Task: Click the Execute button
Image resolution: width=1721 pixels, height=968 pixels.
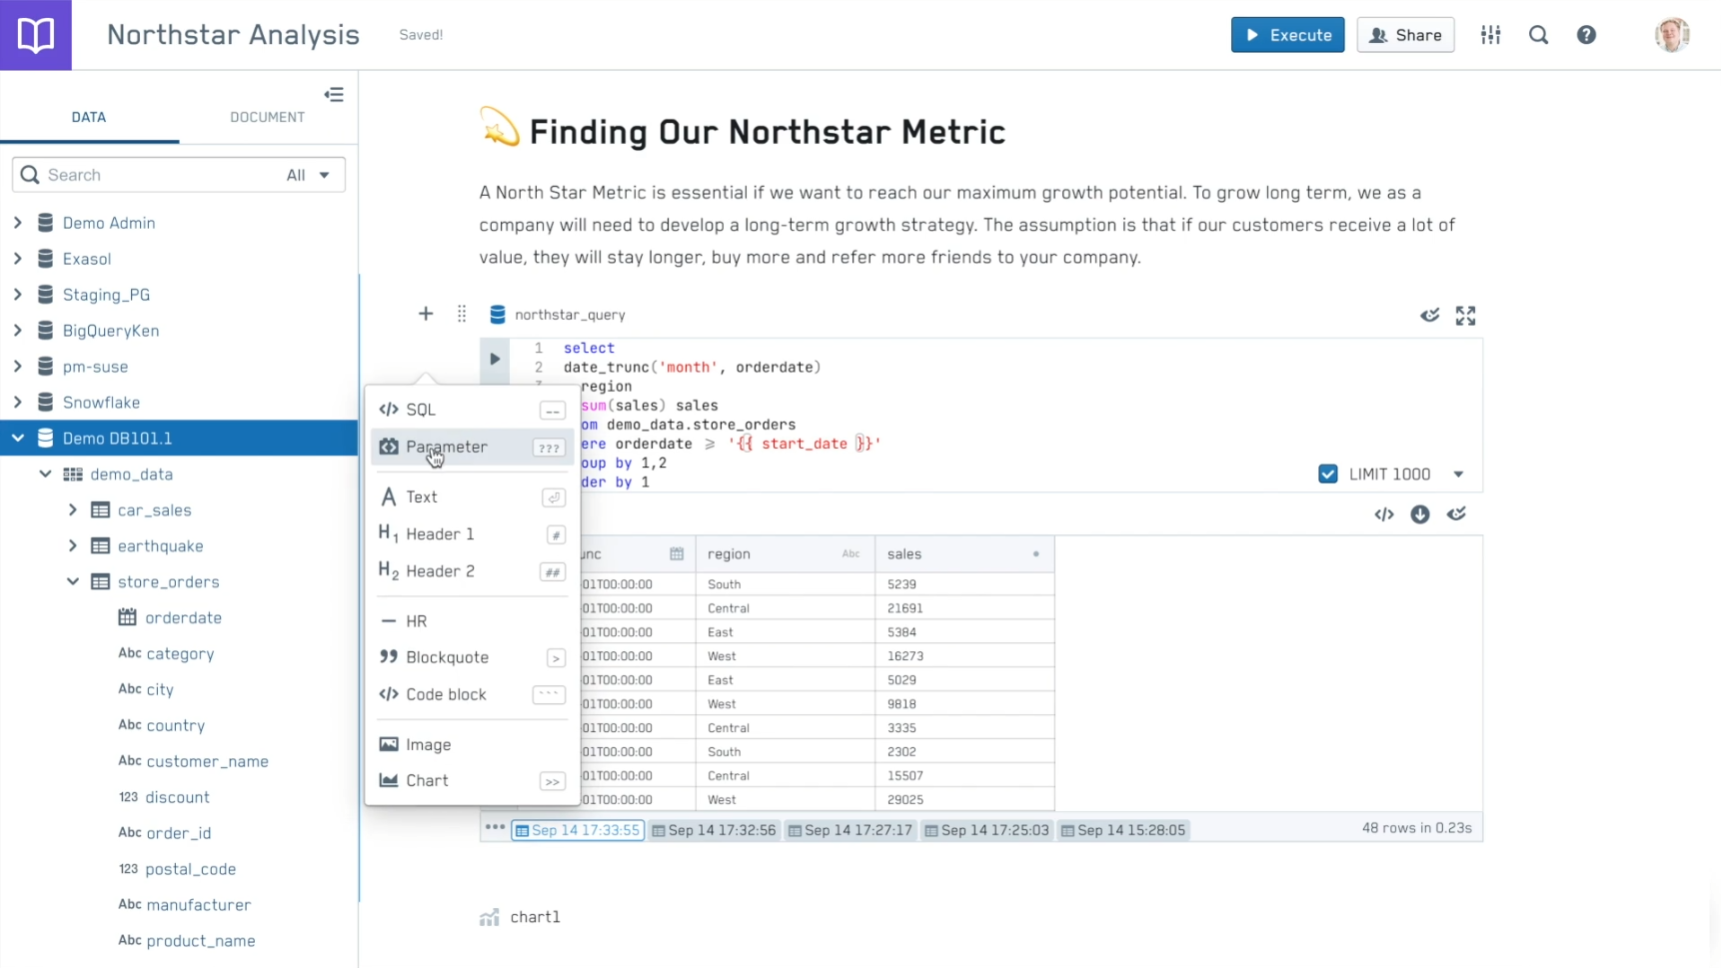Action: coord(1288,35)
